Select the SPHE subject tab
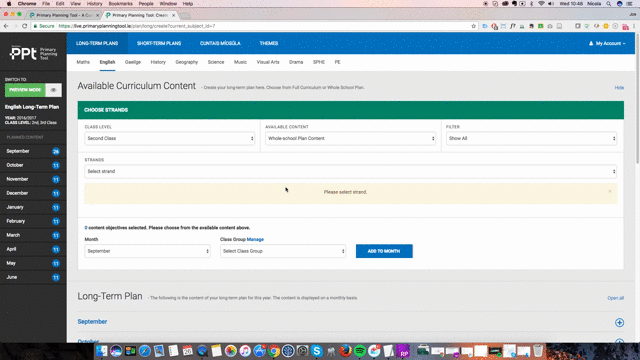The image size is (640, 360). click(x=319, y=62)
